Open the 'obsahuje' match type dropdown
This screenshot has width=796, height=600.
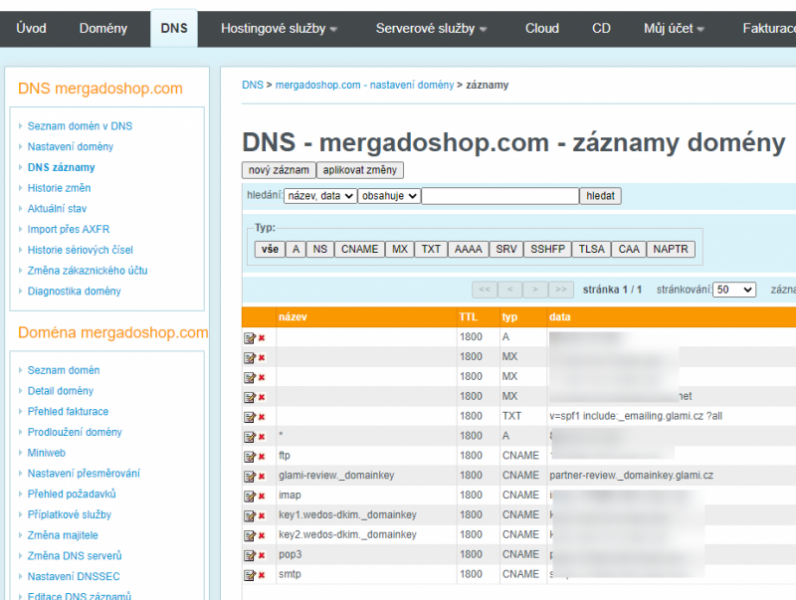pos(389,196)
